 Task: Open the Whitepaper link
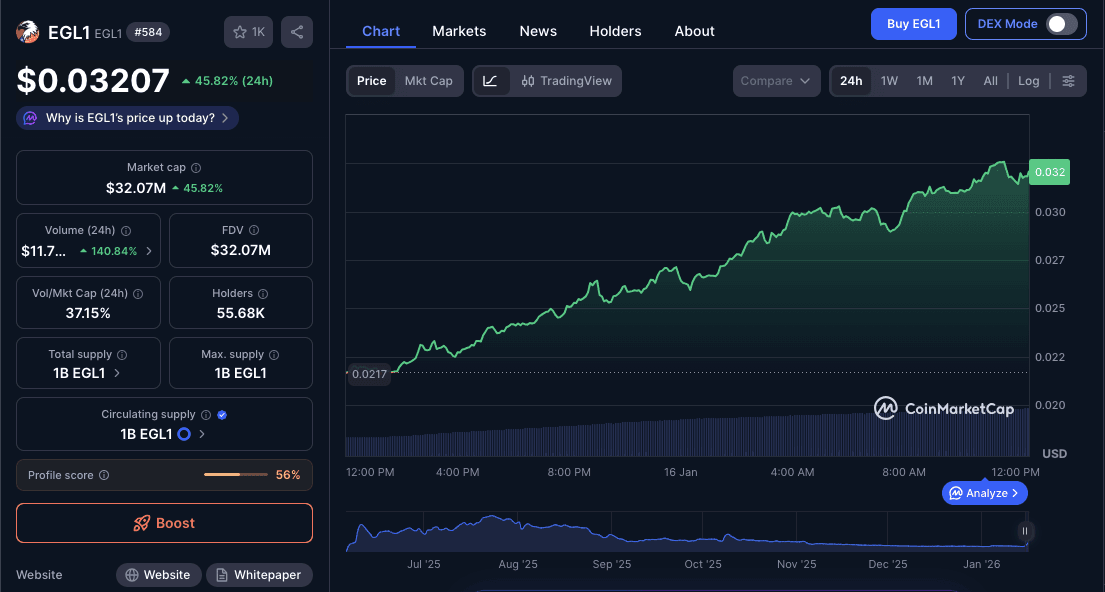point(259,574)
